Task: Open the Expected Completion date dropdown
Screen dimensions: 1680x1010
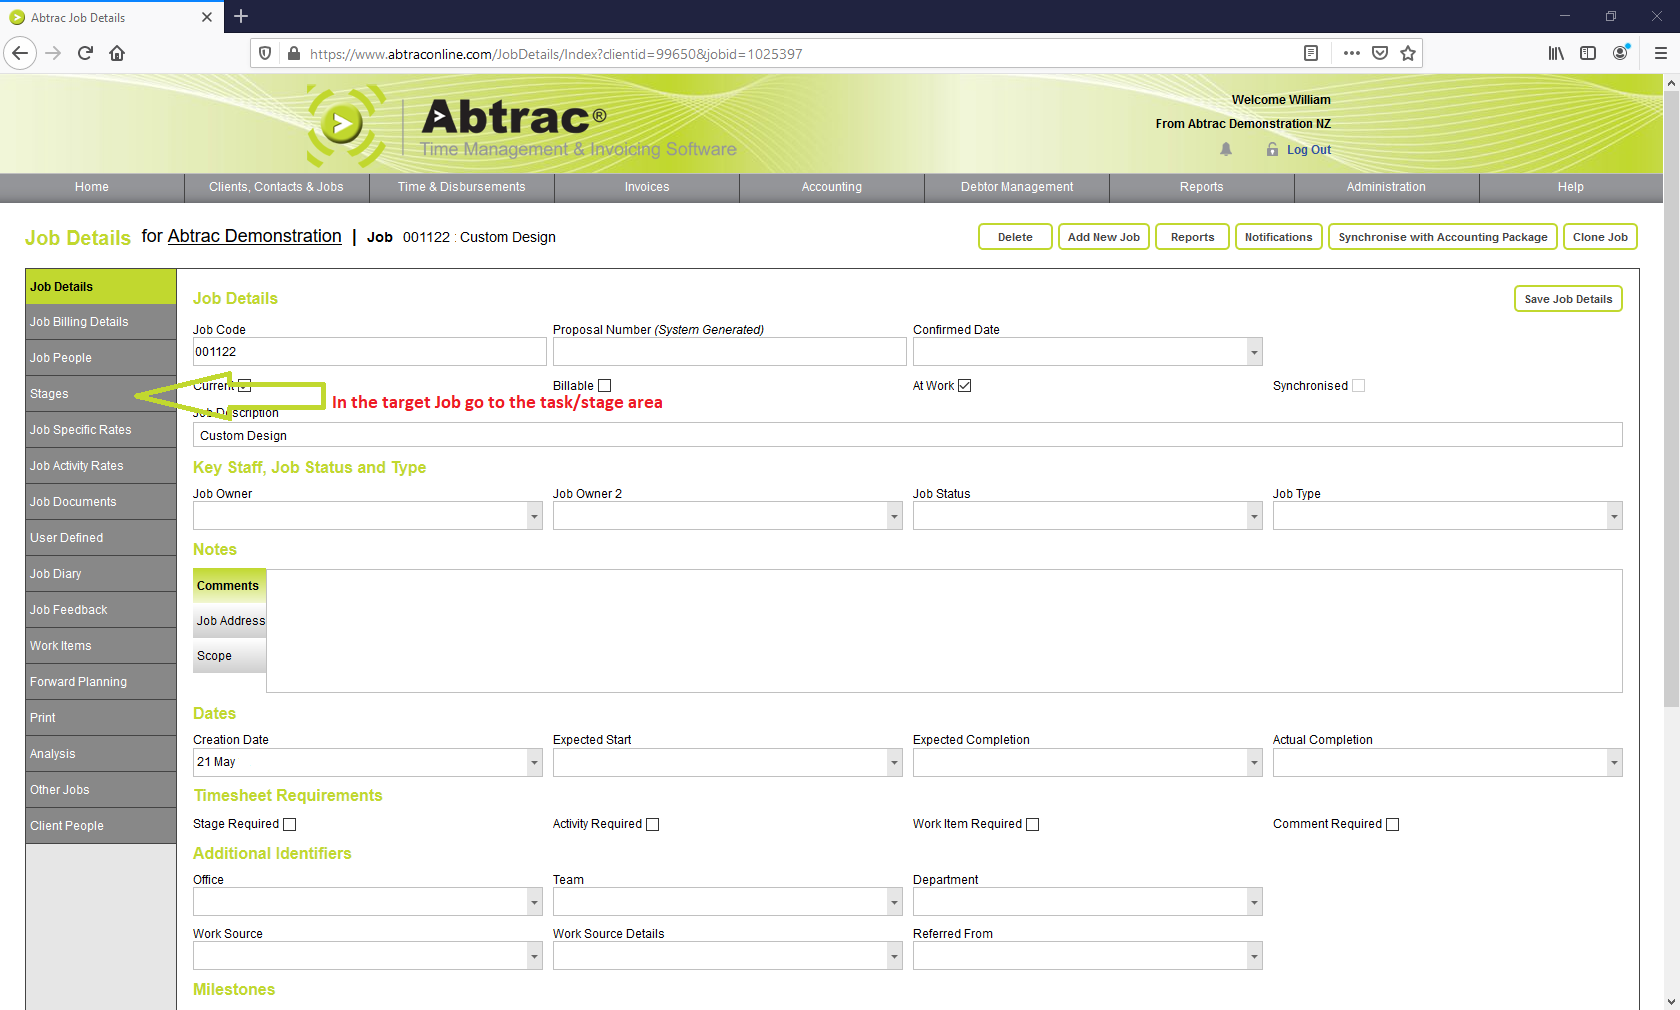Action: (1254, 762)
